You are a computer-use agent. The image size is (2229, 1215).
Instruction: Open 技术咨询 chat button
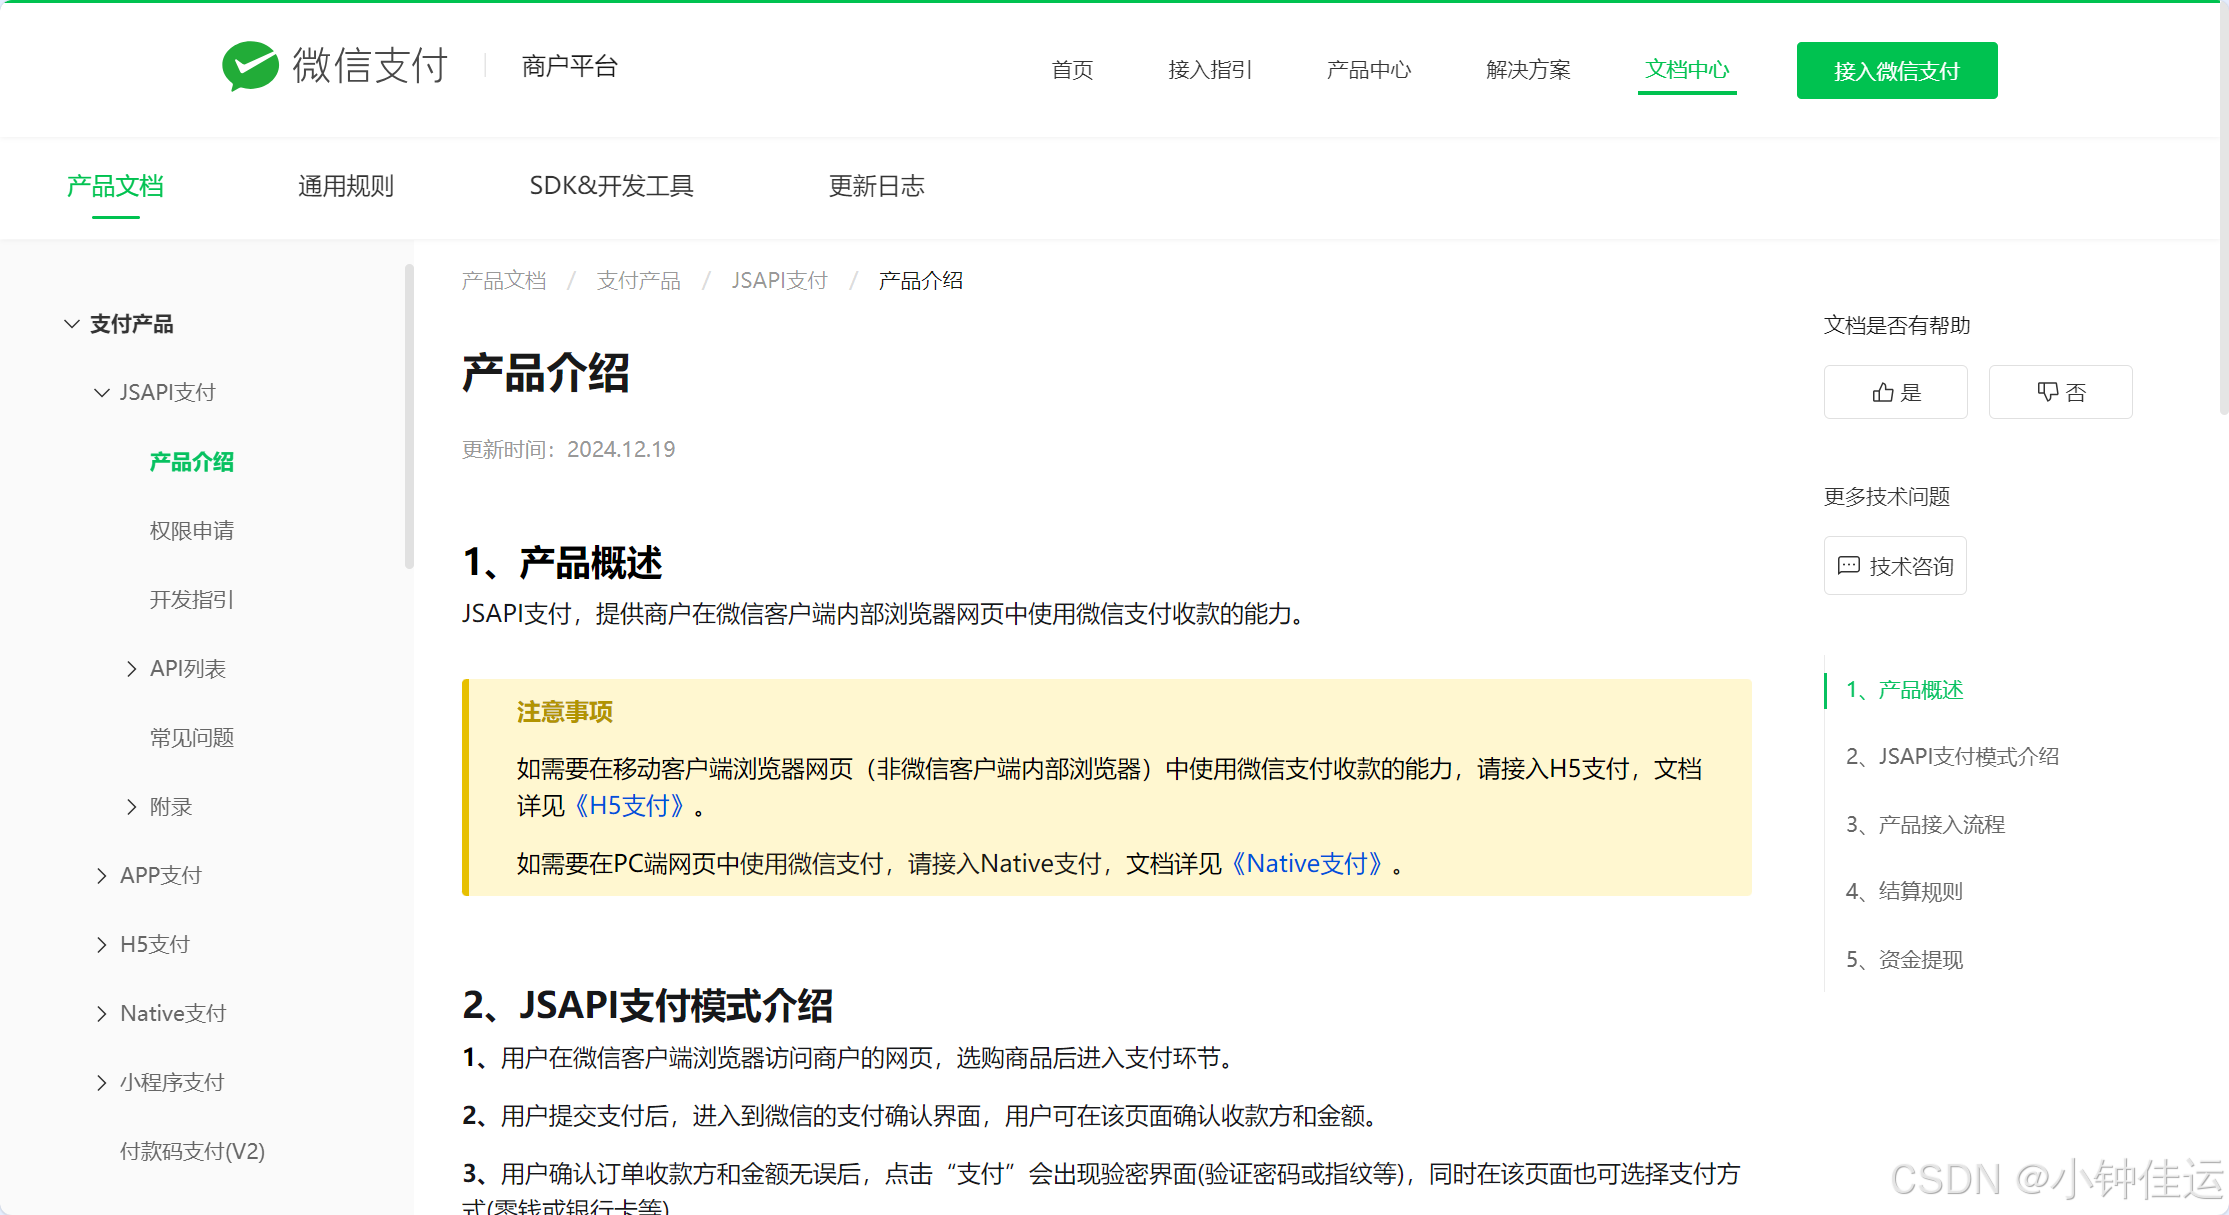point(1895,566)
